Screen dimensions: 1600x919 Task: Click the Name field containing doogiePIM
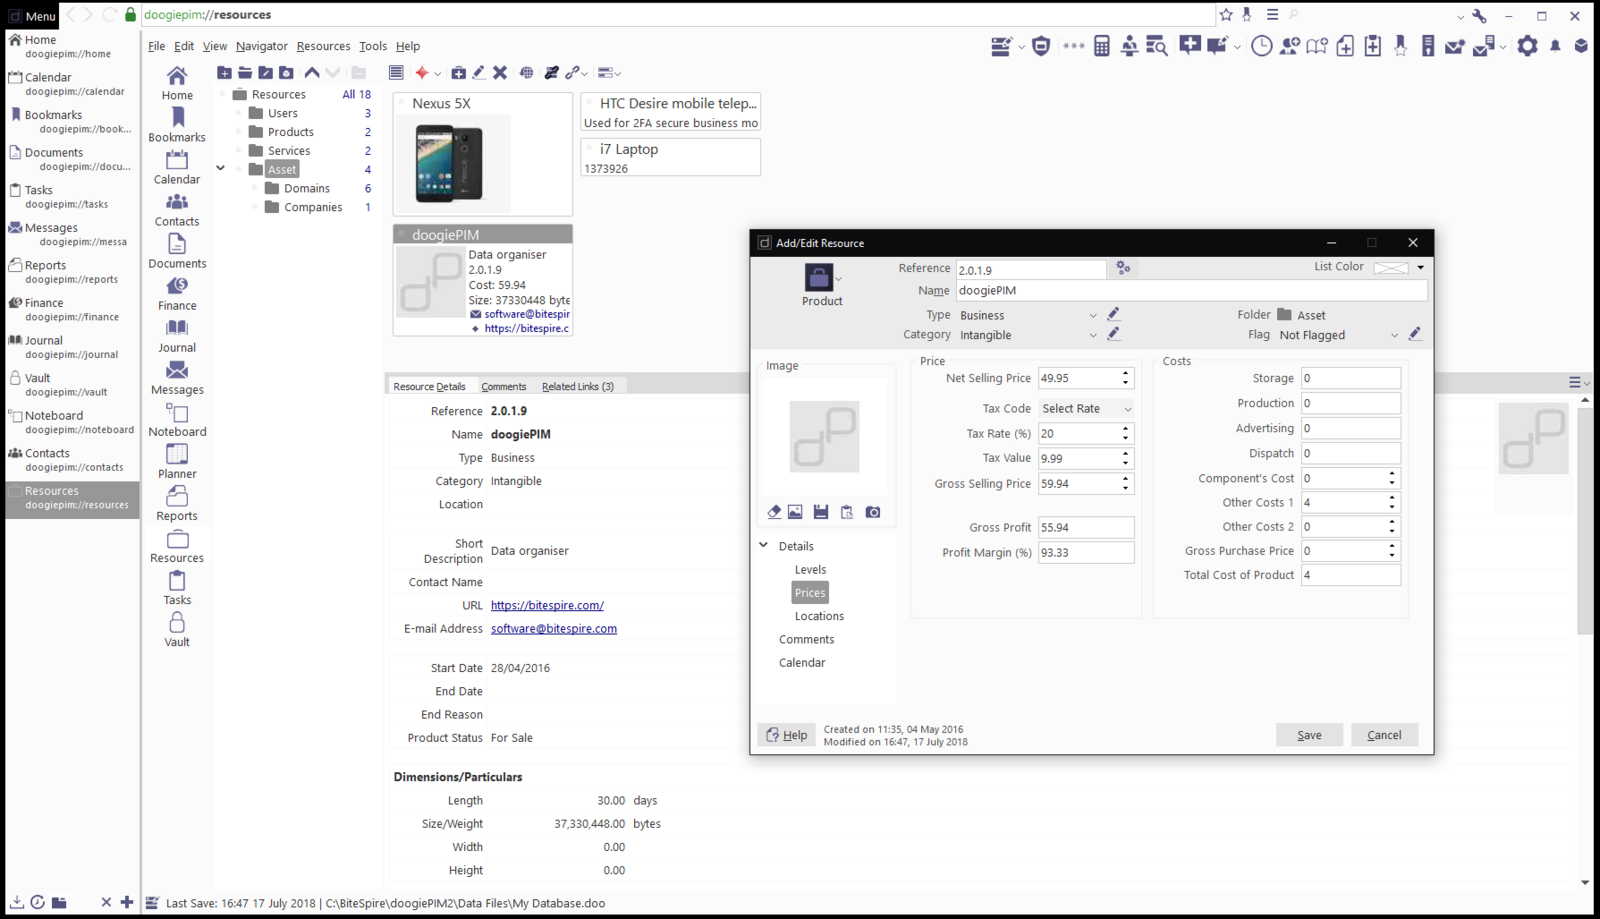tap(1191, 290)
